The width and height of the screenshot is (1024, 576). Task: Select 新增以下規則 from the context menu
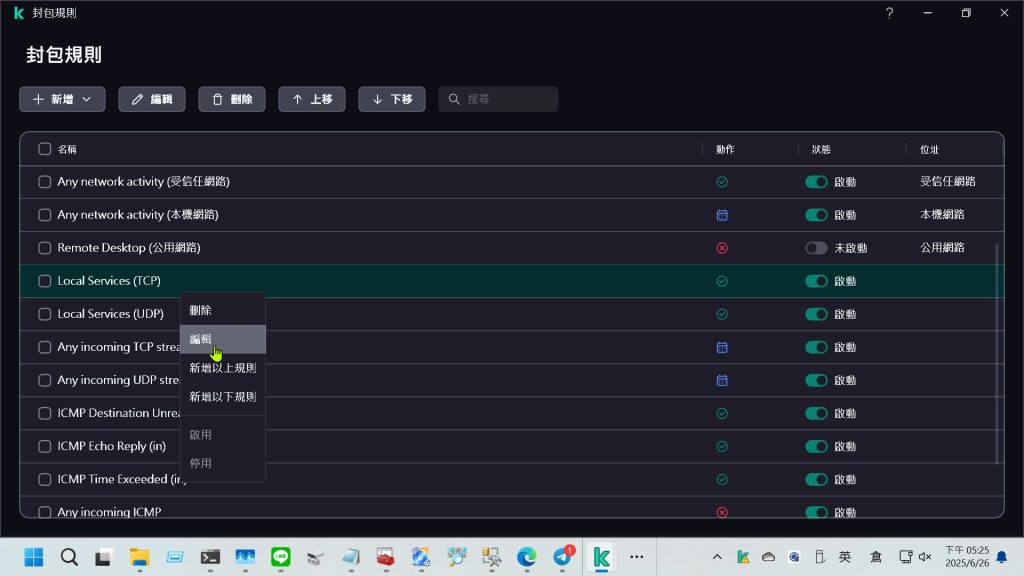222,396
